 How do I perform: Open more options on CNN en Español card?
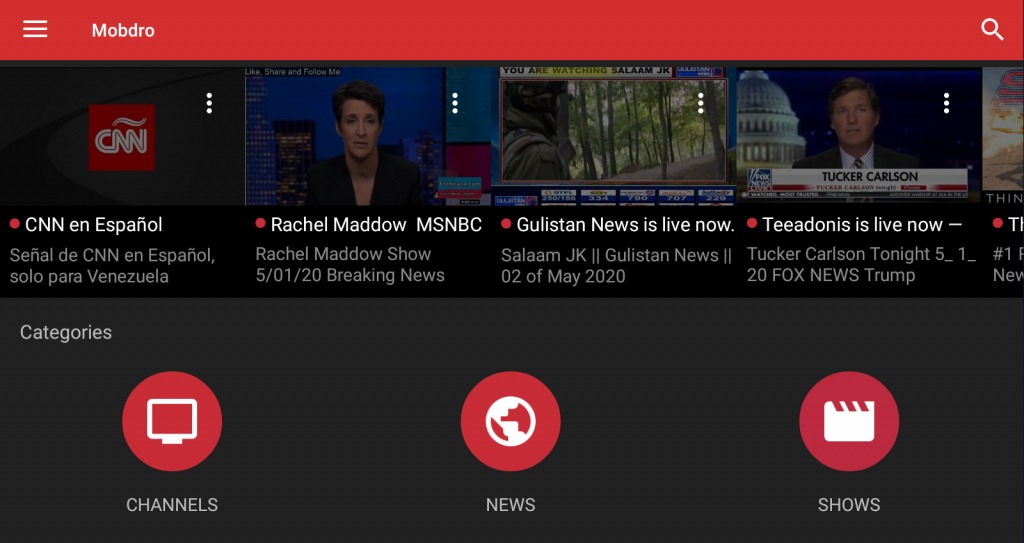click(209, 103)
